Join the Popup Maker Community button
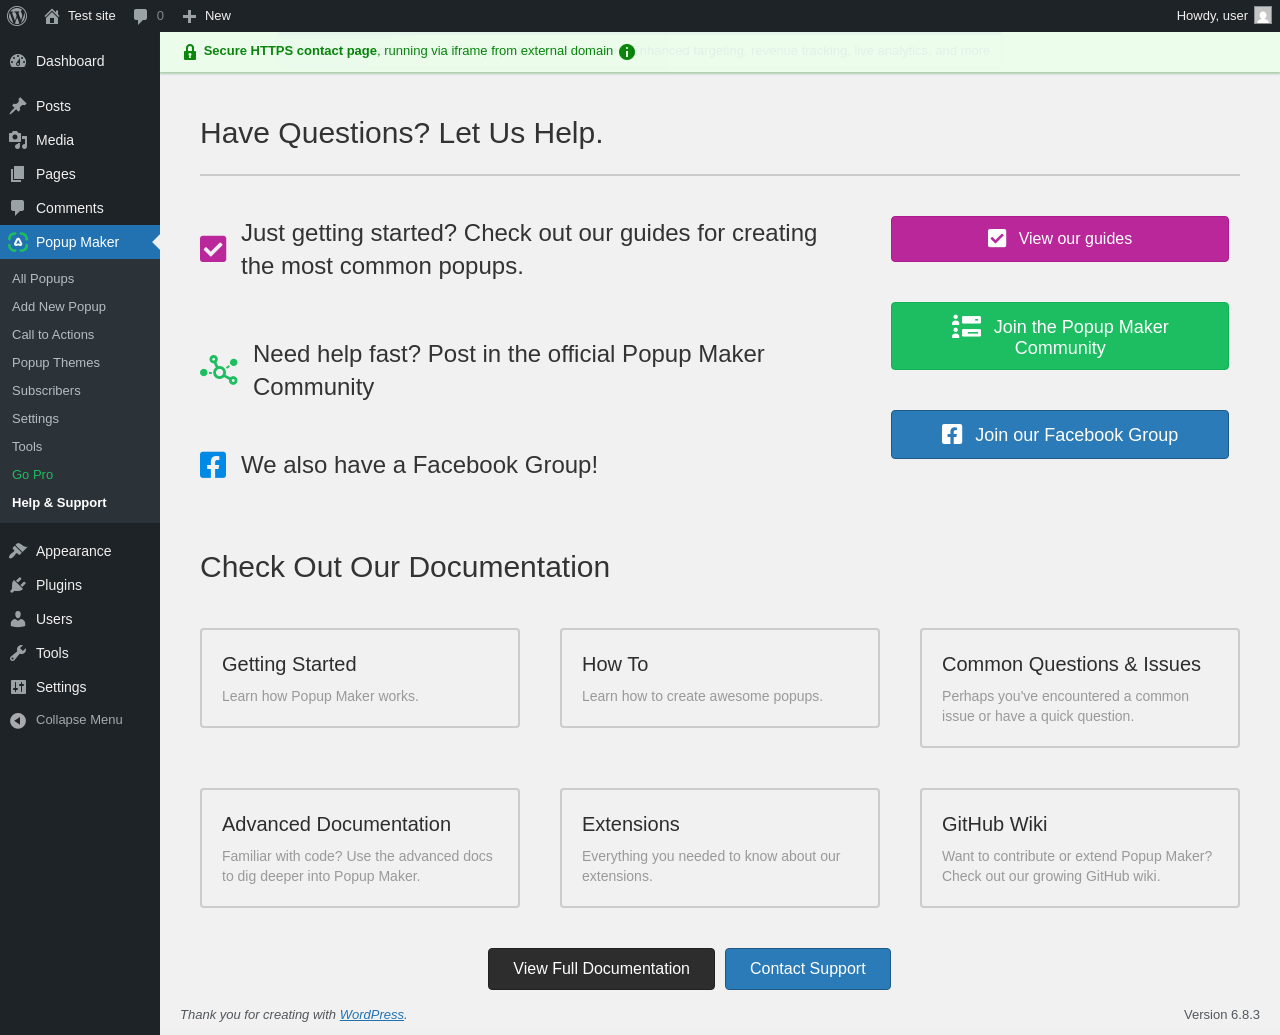The height and width of the screenshot is (1035, 1280). tap(1060, 336)
